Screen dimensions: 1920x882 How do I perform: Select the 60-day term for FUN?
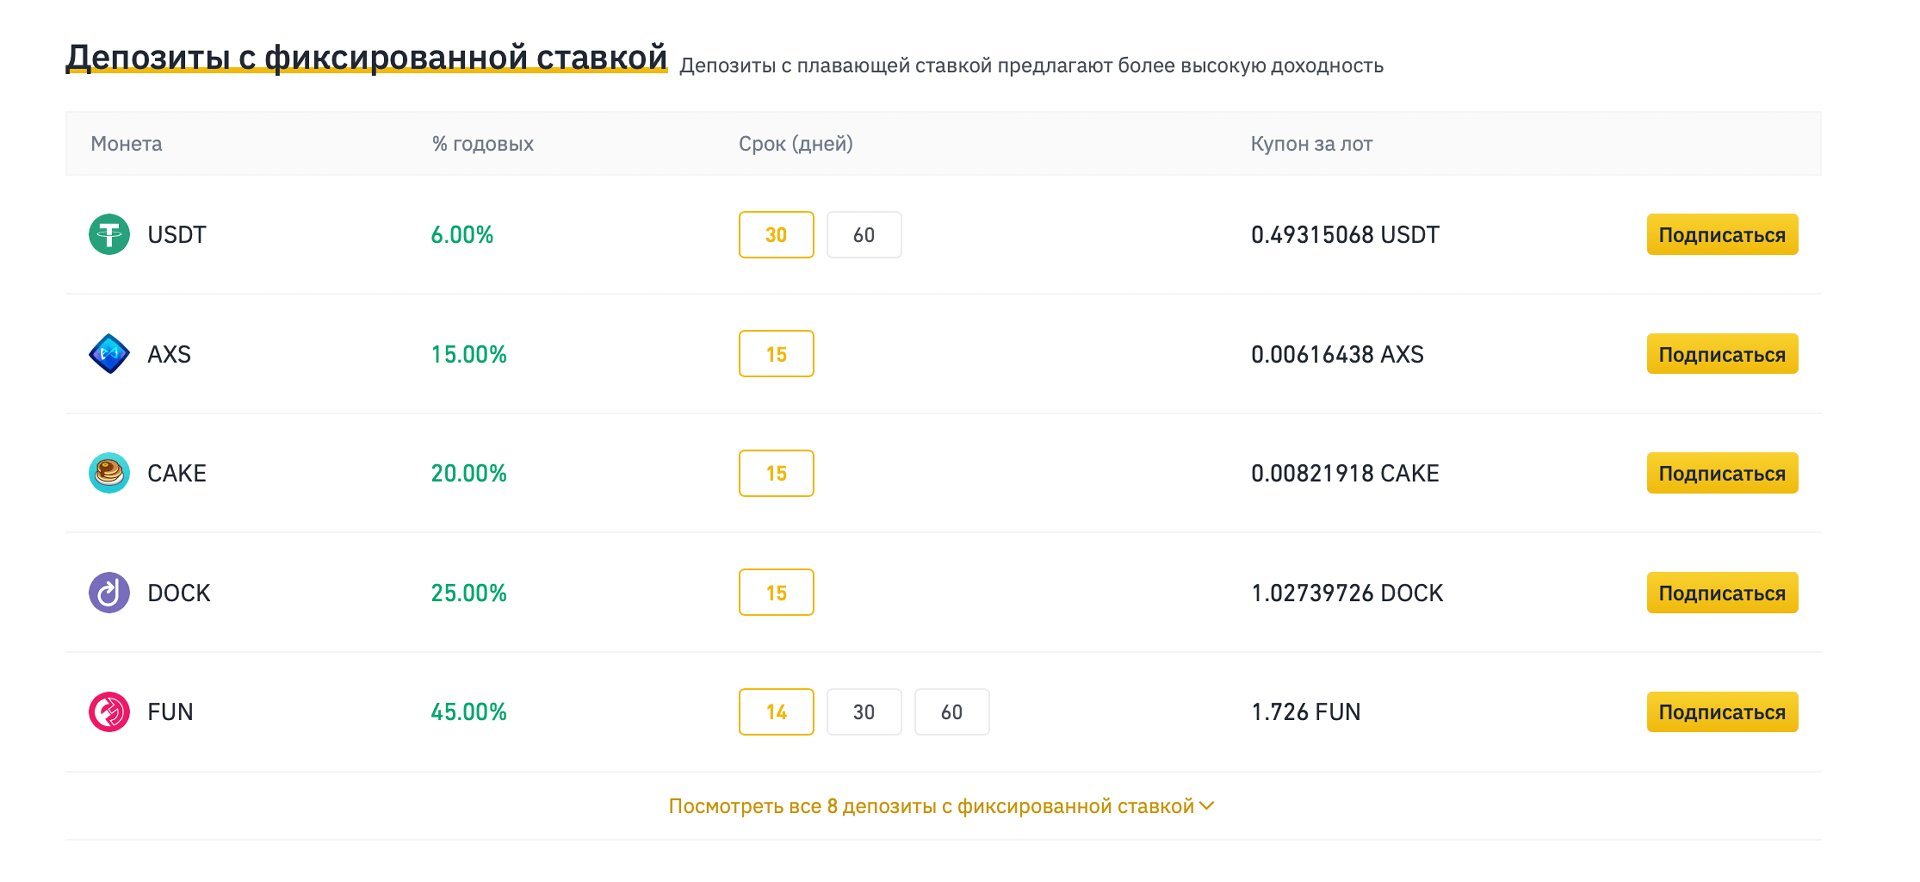pos(951,711)
